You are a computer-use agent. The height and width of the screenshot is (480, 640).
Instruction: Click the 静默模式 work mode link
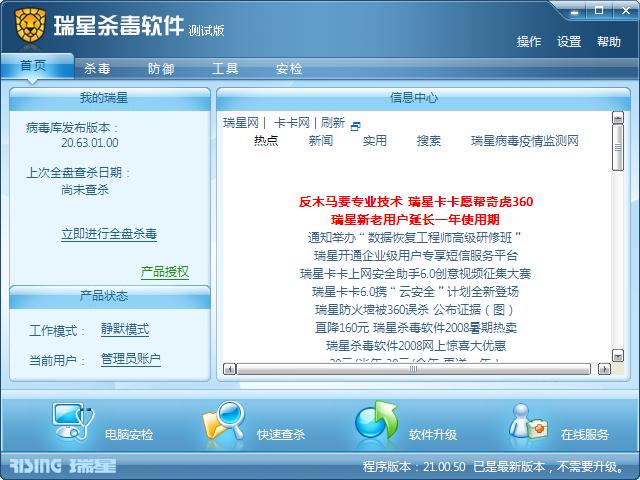pyautogui.click(x=125, y=329)
